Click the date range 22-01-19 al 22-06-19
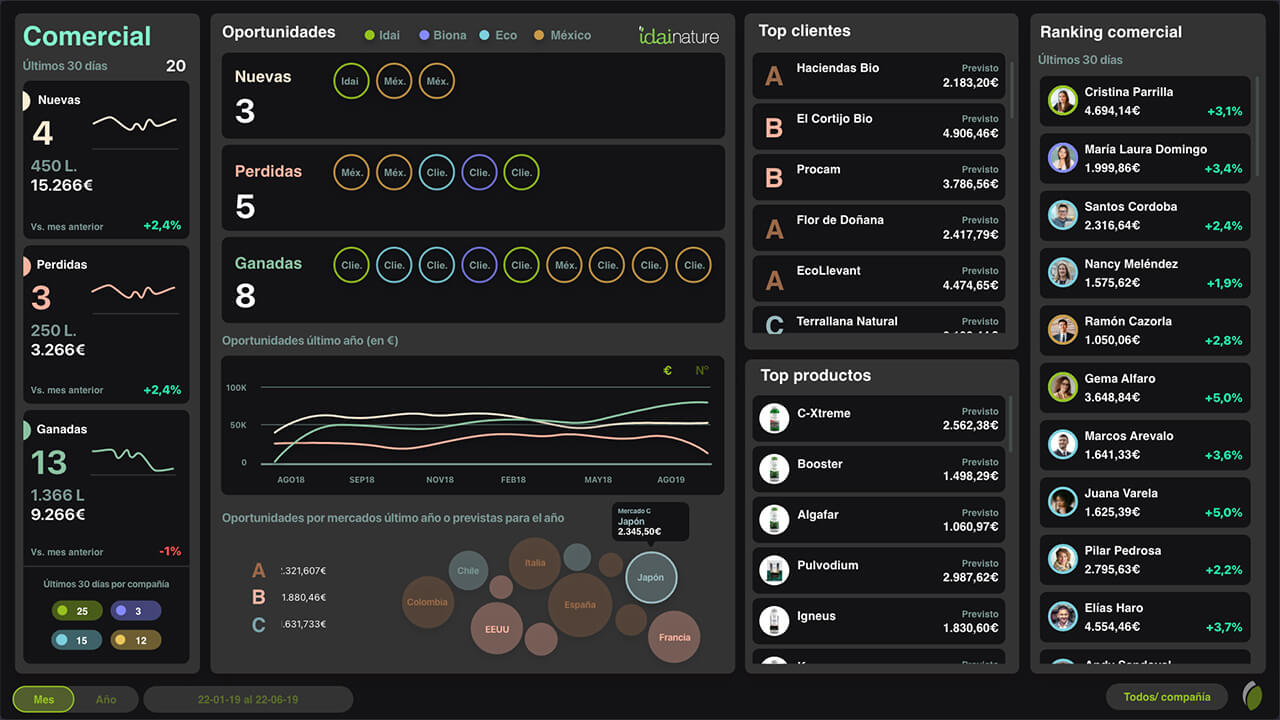Image resolution: width=1280 pixels, height=720 pixels. [248, 699]
